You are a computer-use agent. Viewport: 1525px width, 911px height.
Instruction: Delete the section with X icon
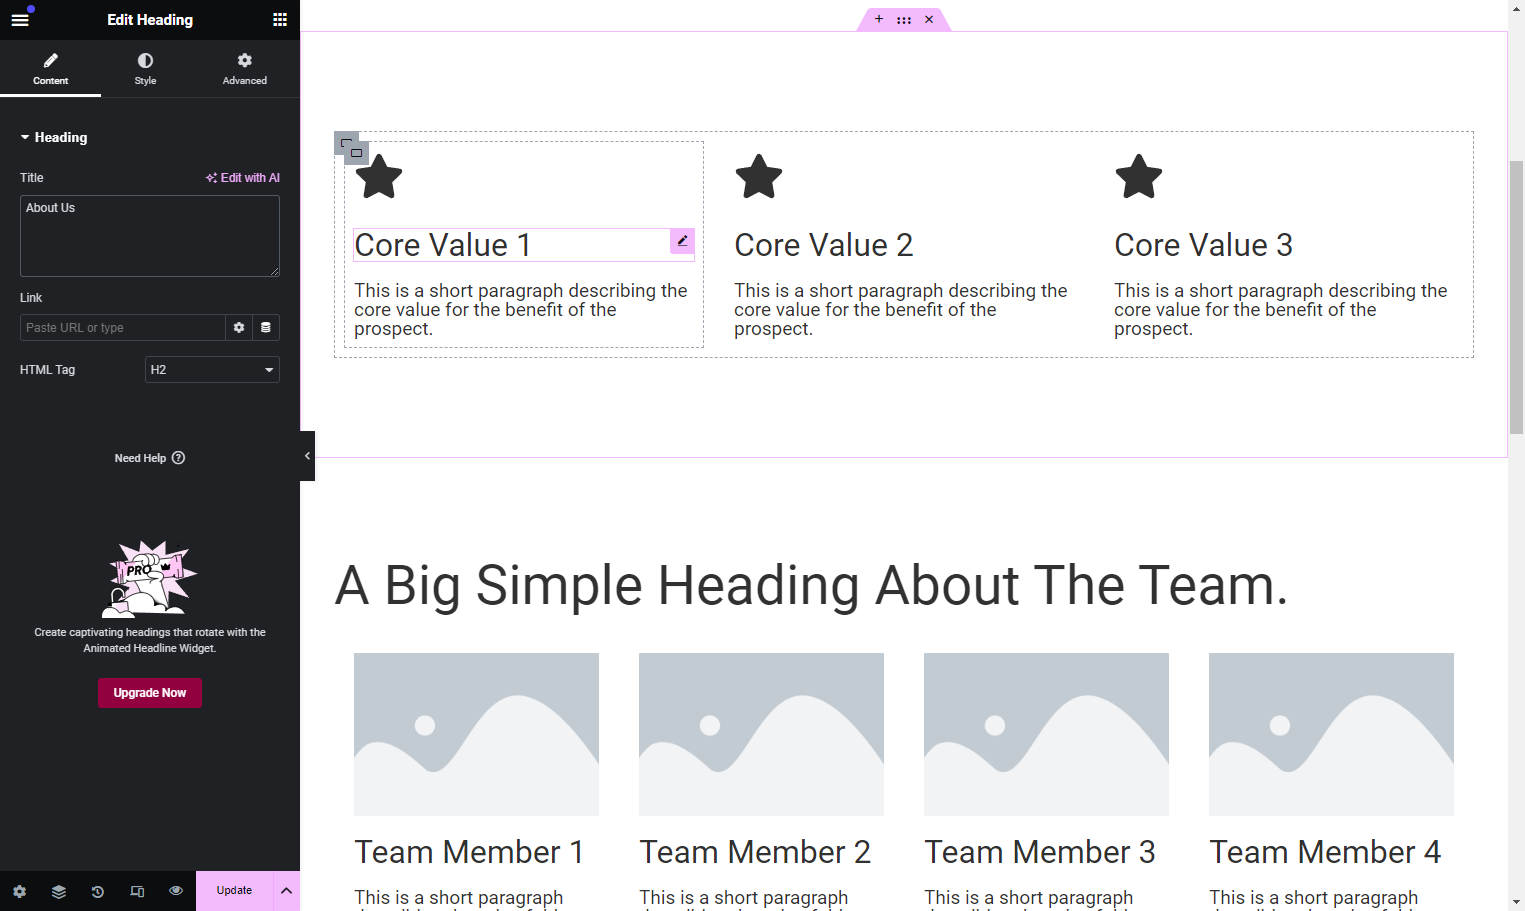coord(929,19)
